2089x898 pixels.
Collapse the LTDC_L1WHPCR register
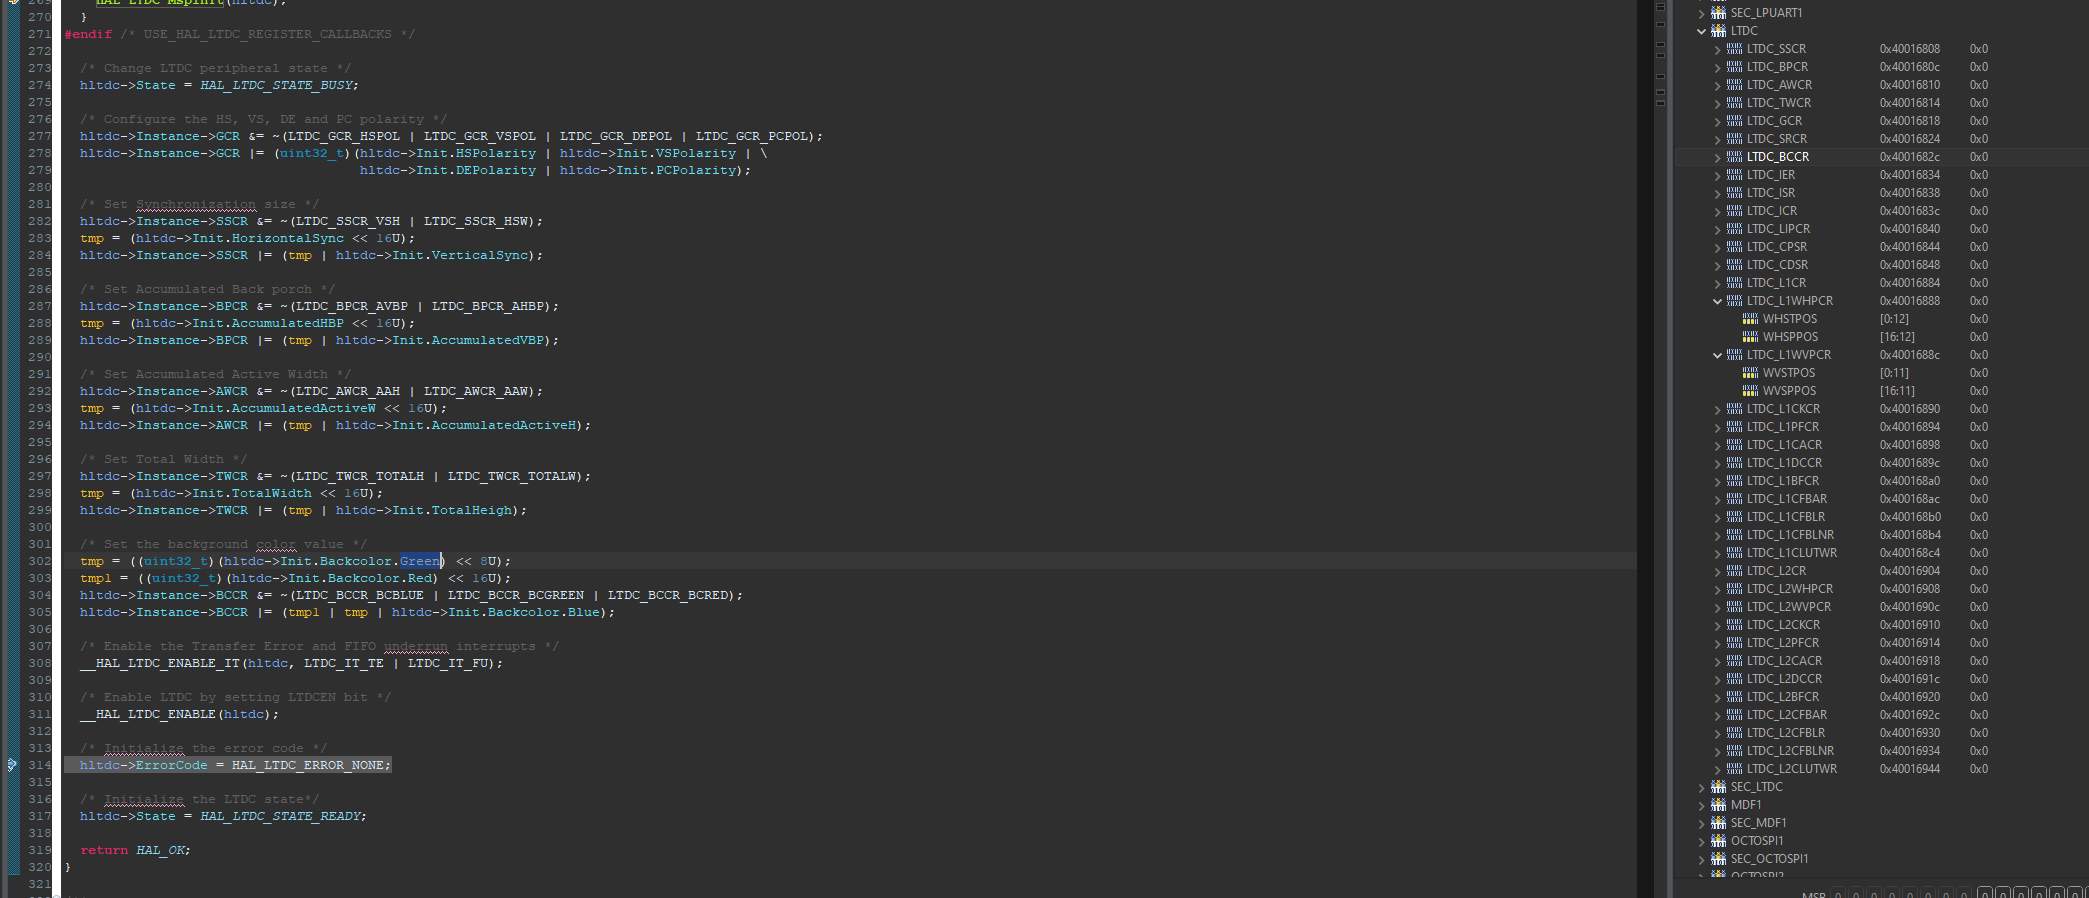[1718, 301]
